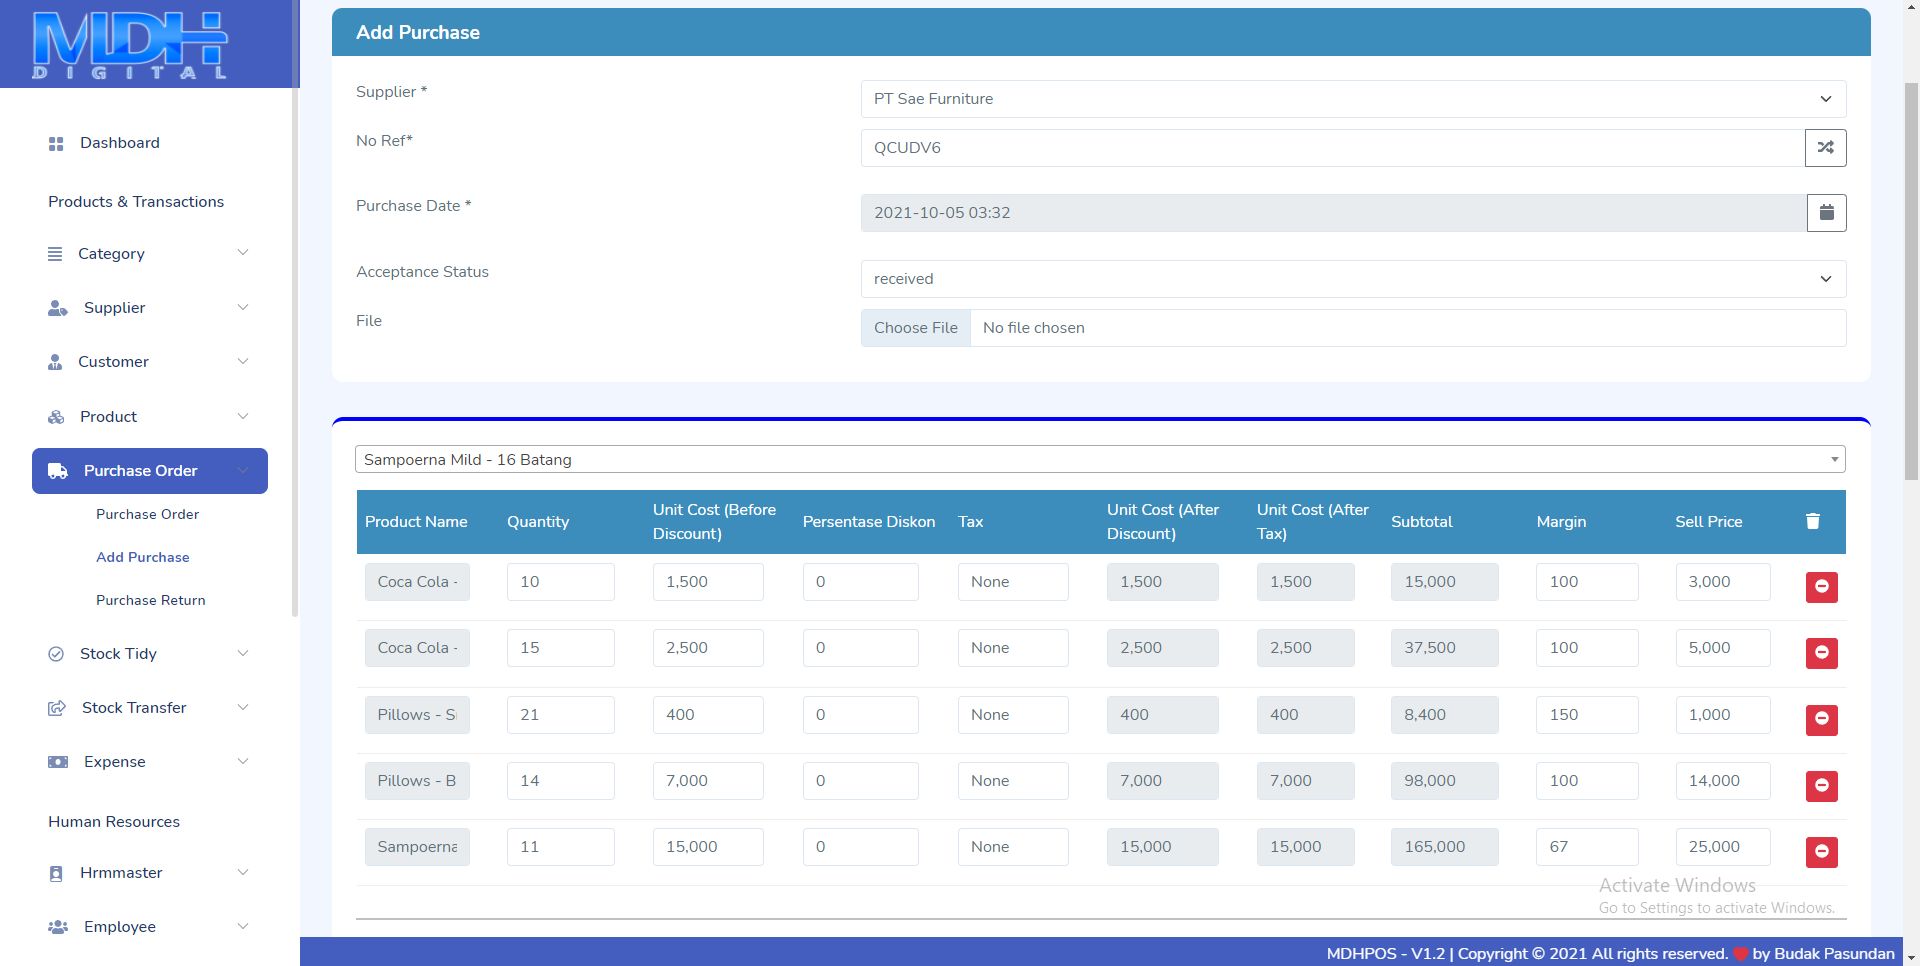Click the Choose File button
This screenshot has width=1920, height=966.
pyautogui.click(x=915, y=328)
